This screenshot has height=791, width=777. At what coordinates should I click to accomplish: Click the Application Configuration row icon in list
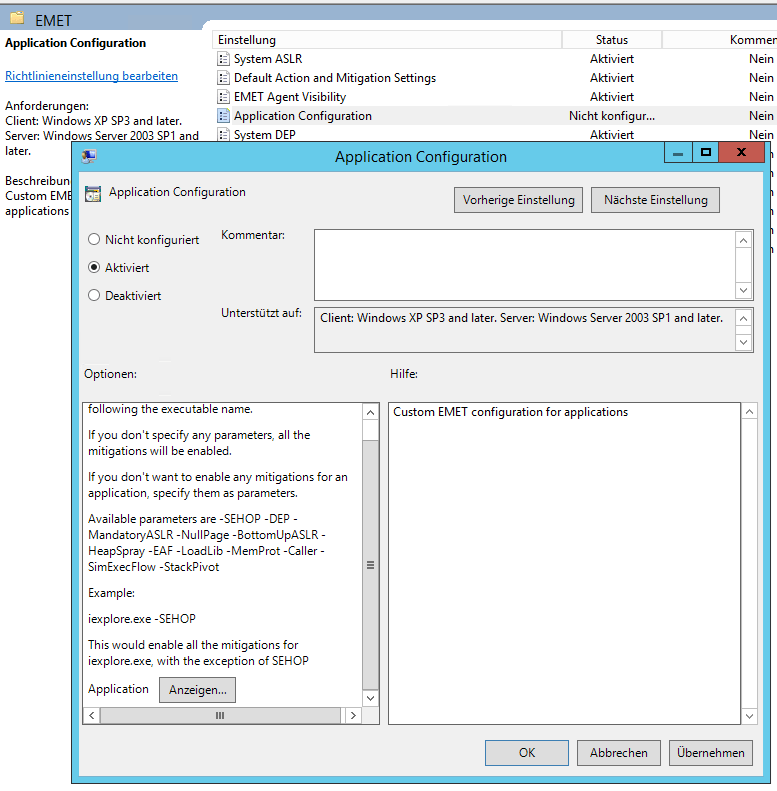[223, 116]
